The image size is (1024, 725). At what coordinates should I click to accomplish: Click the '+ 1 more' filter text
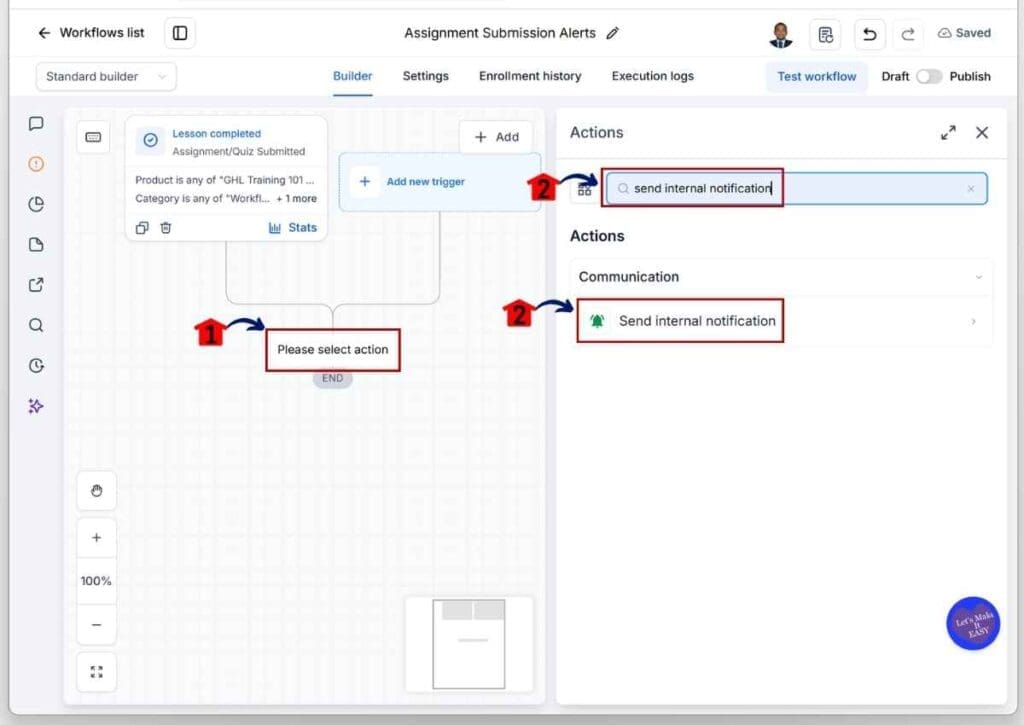tap(296, 199)
